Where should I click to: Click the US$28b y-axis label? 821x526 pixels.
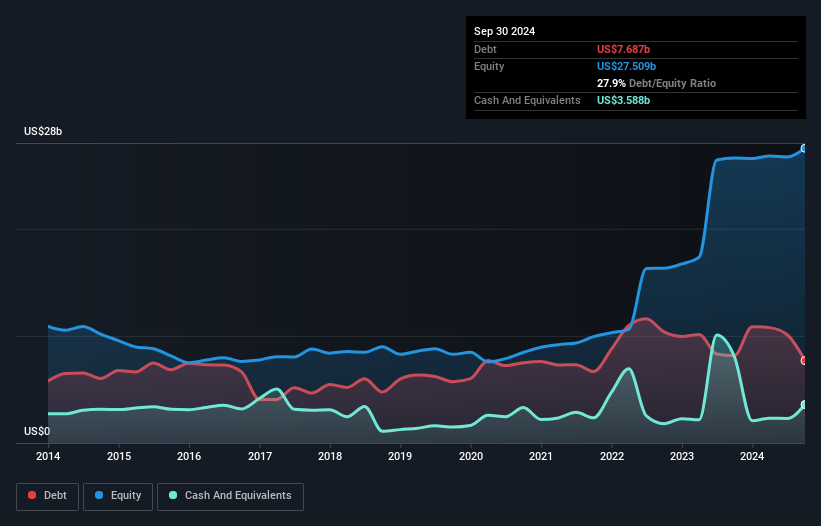pos(43,131)
